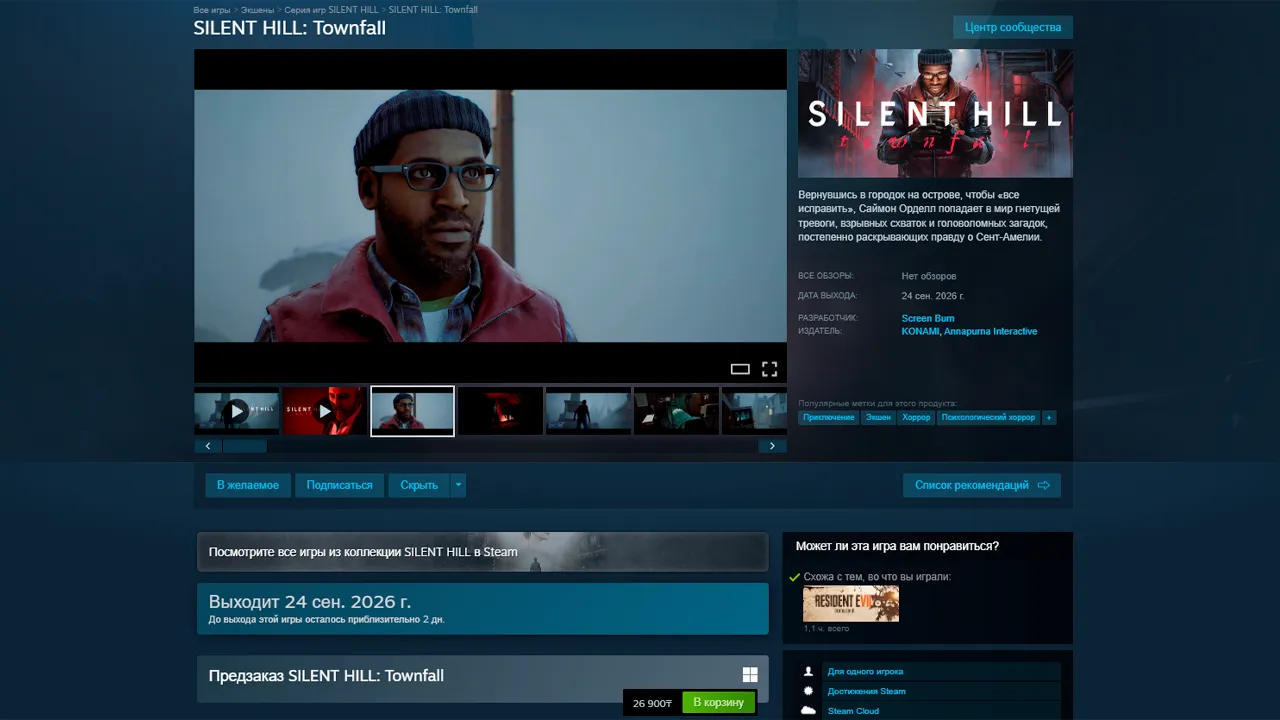Click the main trailer video area
The image size is (1280, 720).
pos(490,216)
